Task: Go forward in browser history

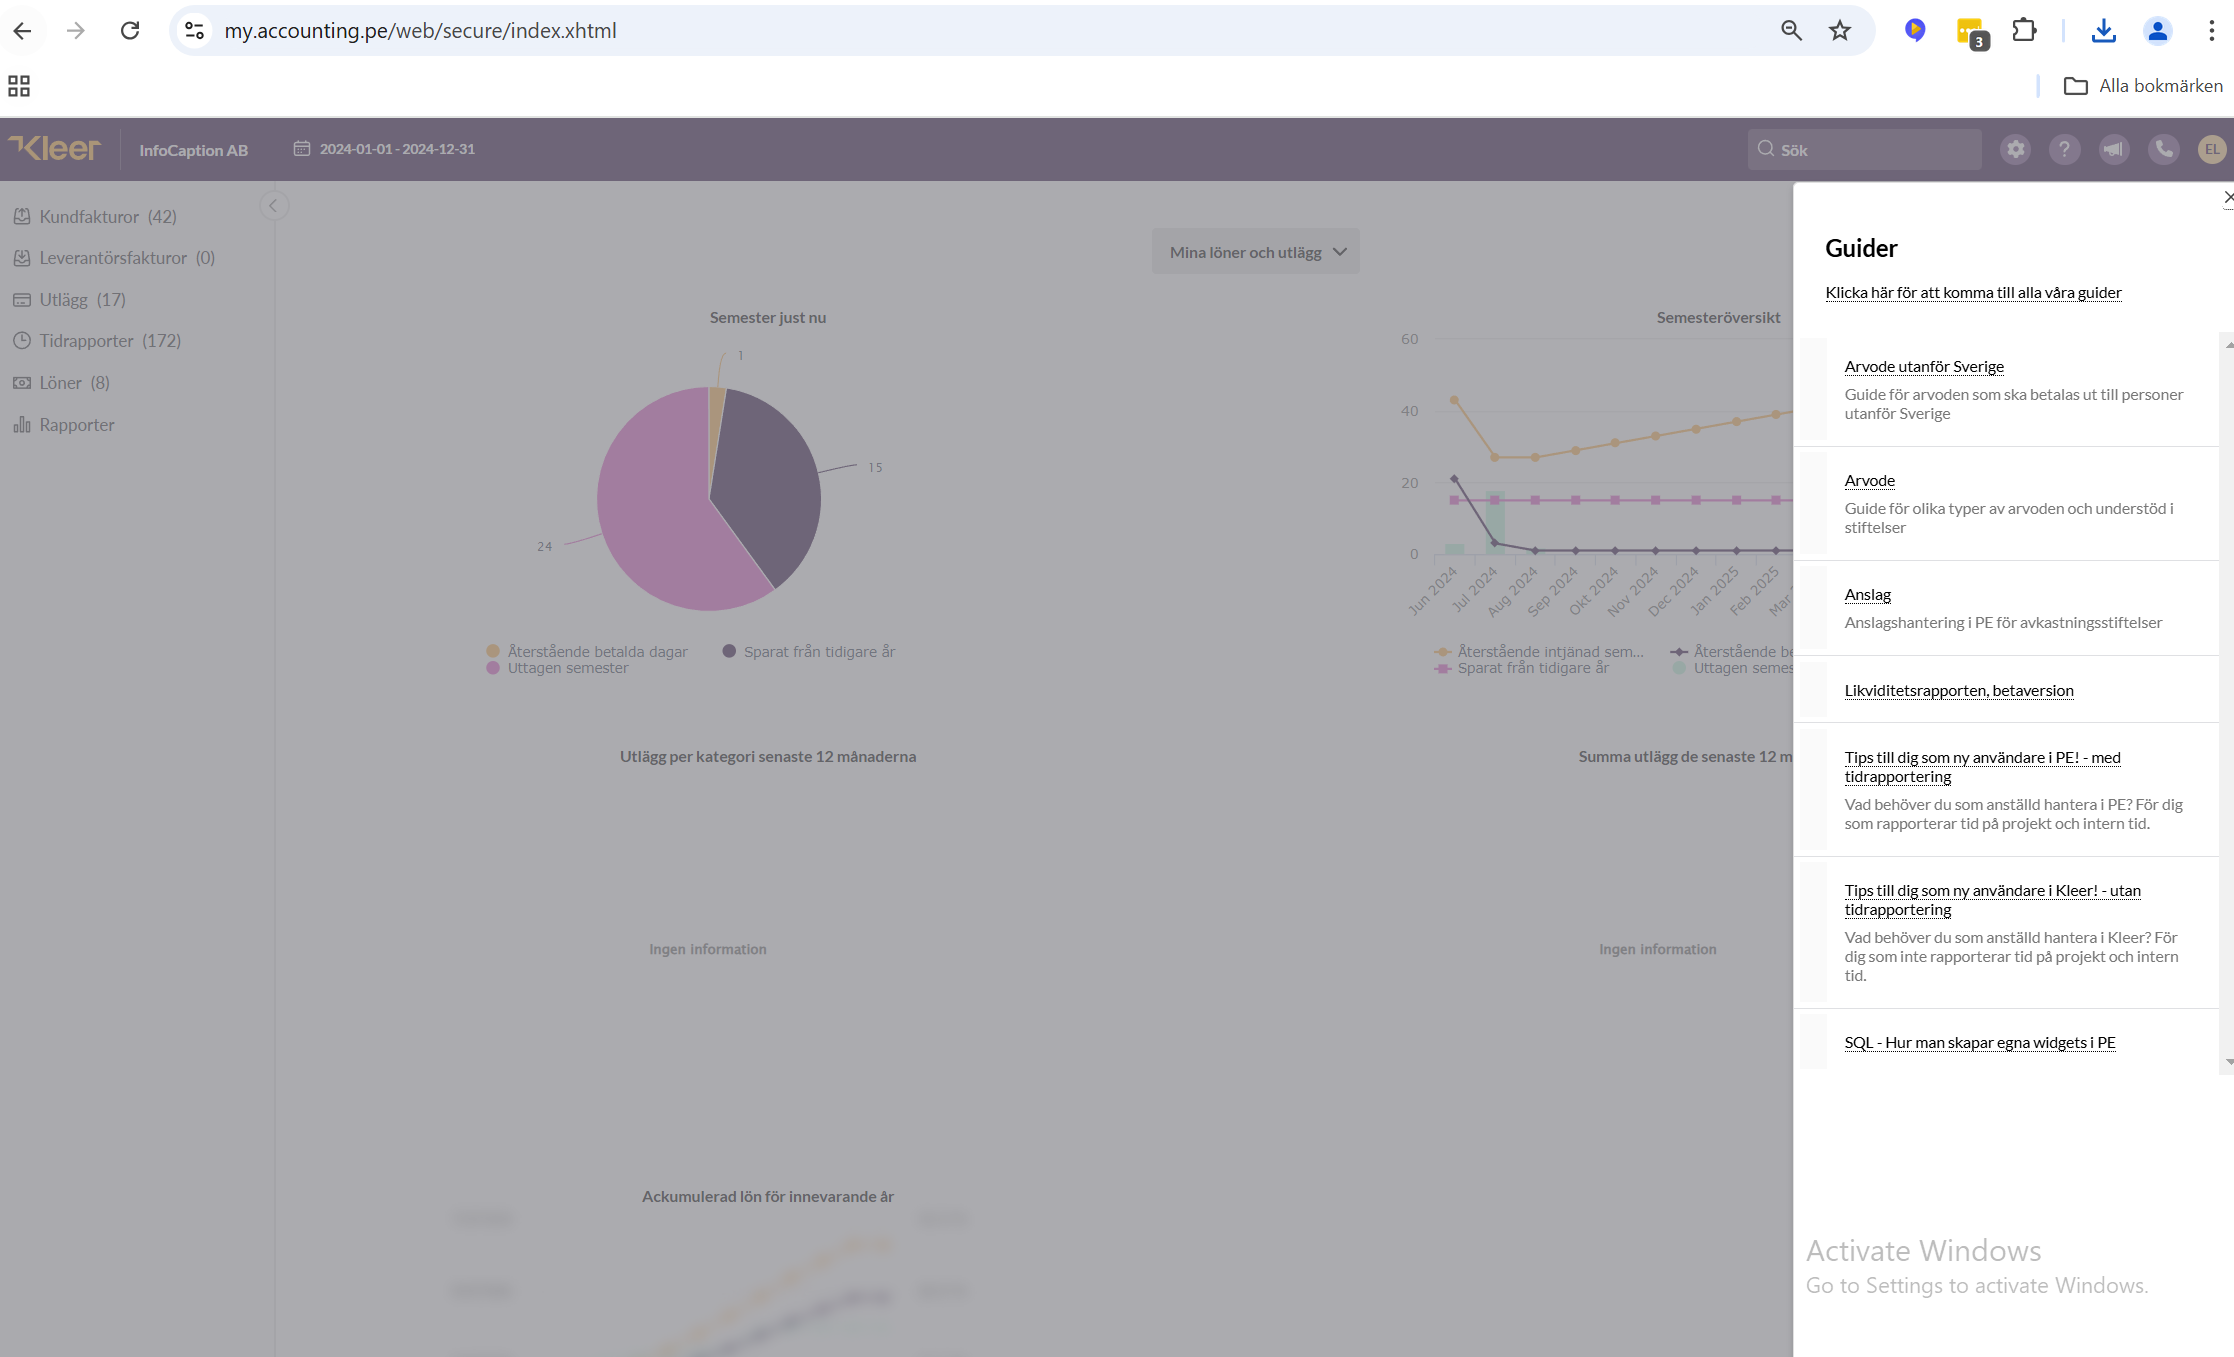Action: coord(76,31)
